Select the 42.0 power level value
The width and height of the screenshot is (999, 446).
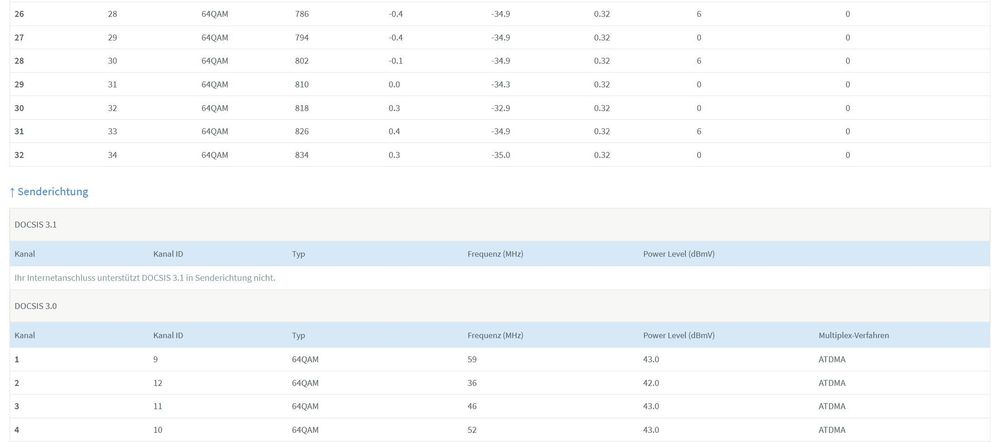click(651, 383)
